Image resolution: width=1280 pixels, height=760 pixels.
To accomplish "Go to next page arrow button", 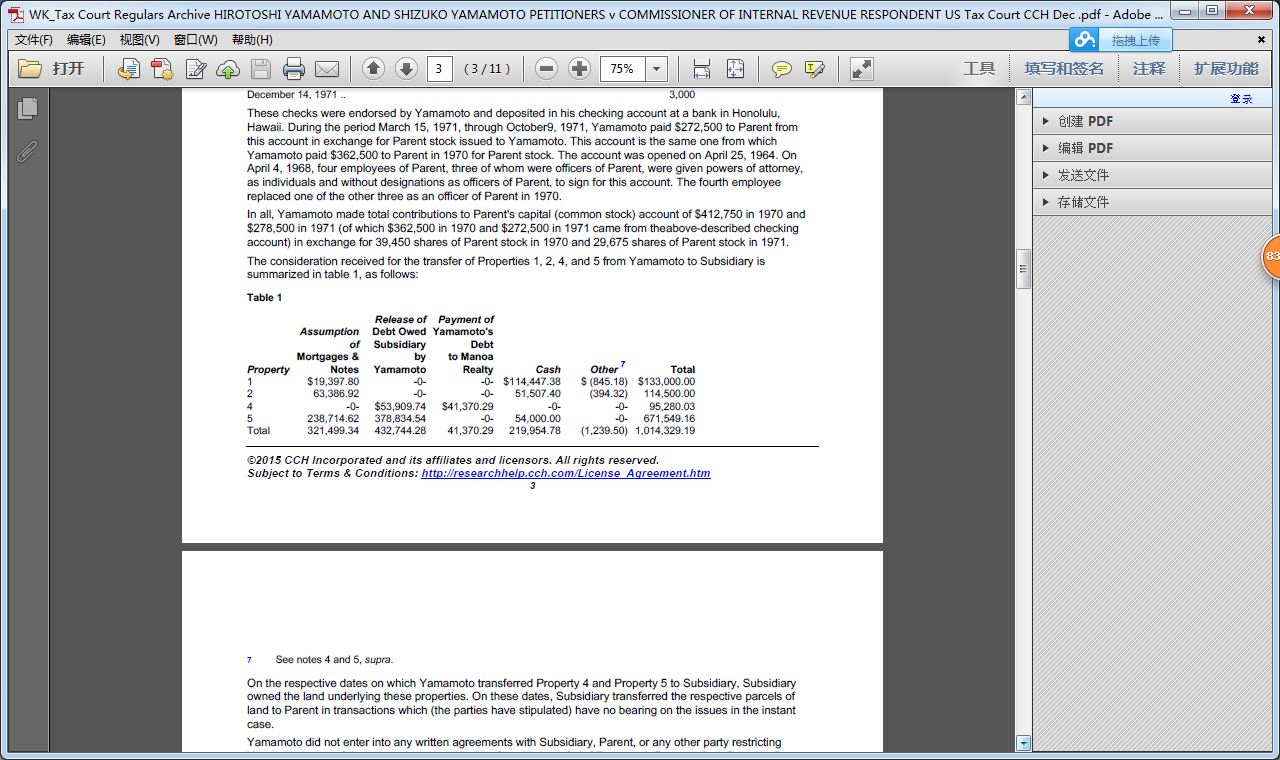I will [x=406, y=69].
